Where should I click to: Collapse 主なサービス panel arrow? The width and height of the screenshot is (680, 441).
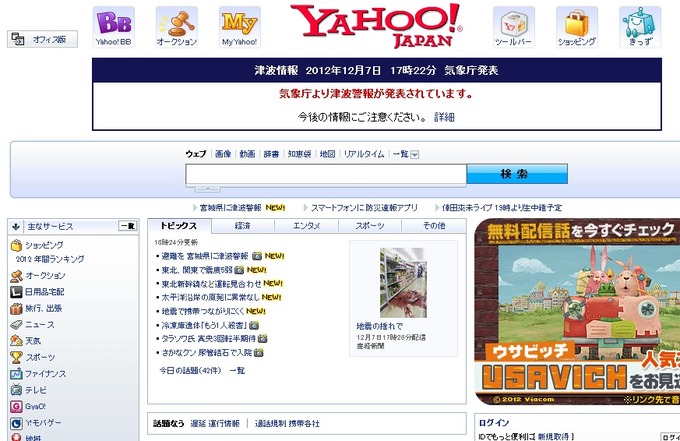pos(16,226)
